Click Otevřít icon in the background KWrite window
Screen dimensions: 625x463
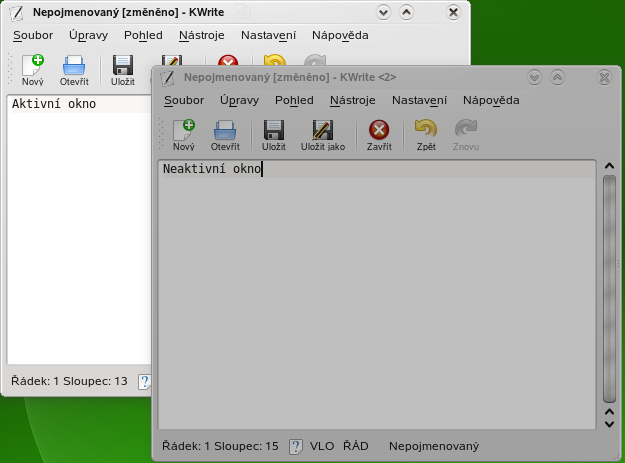click(x=74, y=67)
